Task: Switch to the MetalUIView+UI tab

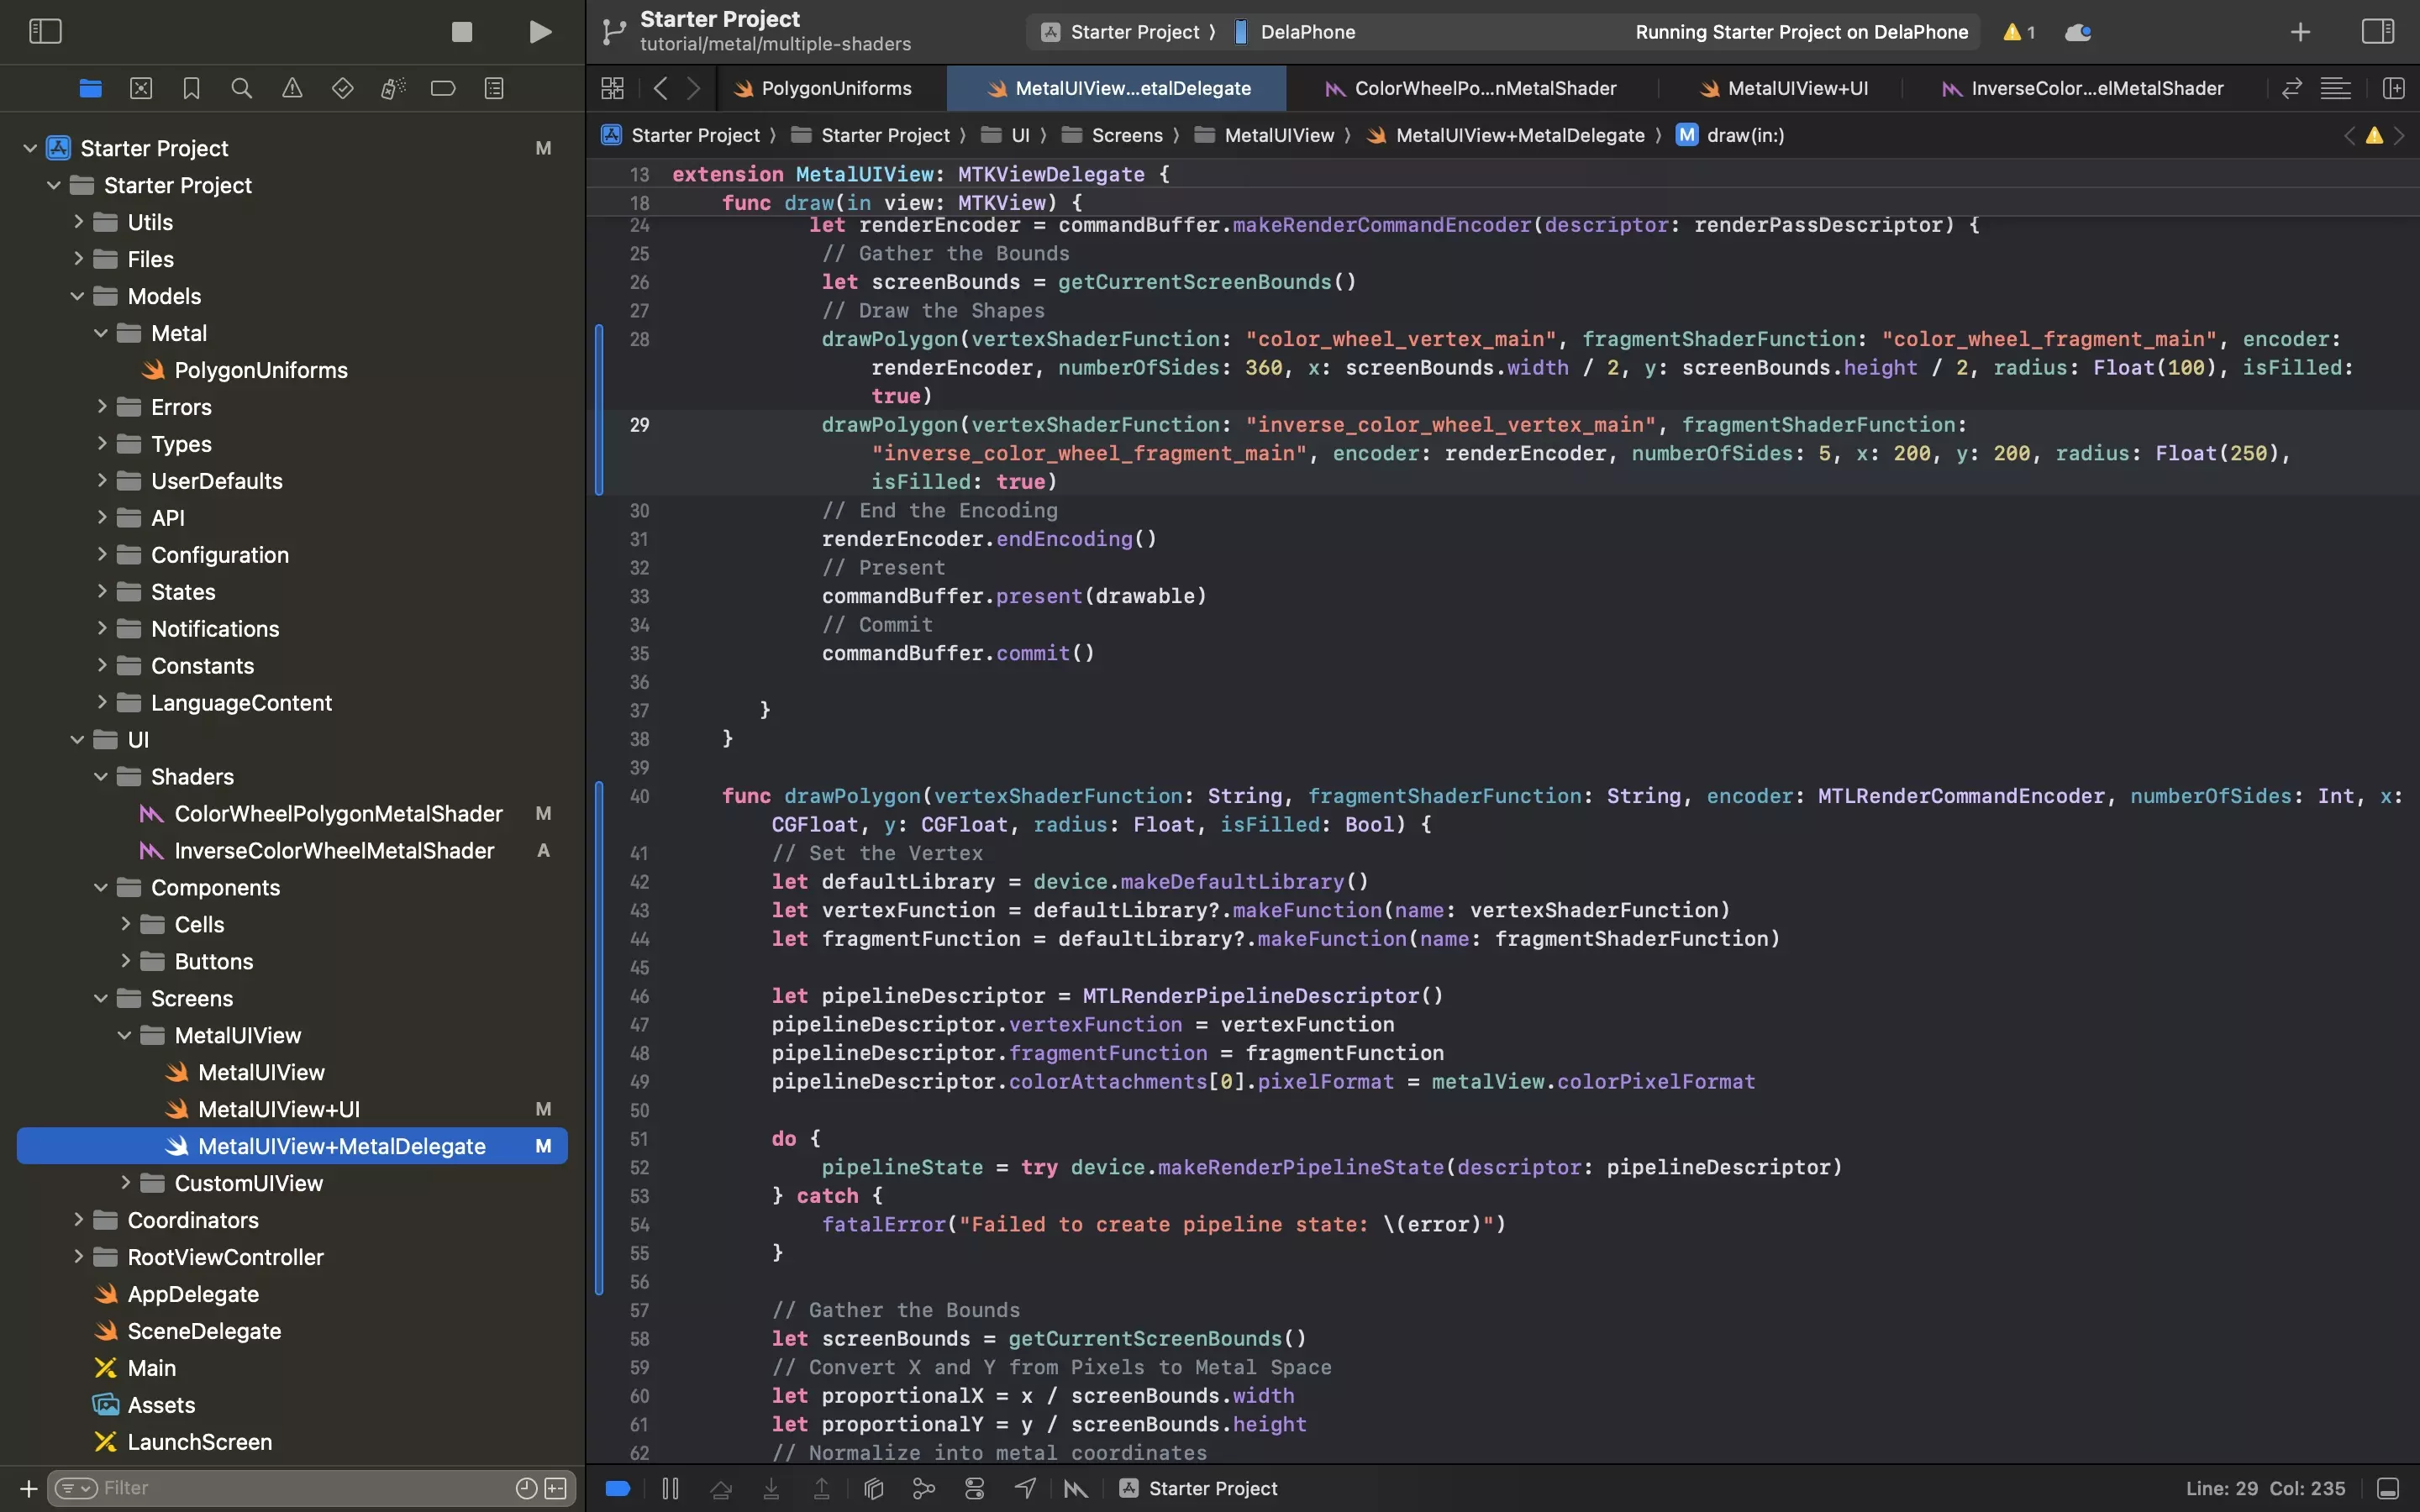Action: (1784, 88)
